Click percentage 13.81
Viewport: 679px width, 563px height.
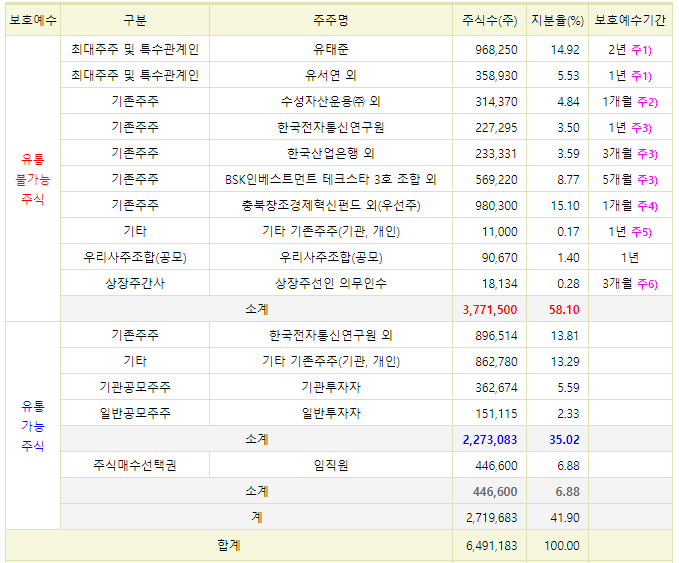tap(565, 336)
